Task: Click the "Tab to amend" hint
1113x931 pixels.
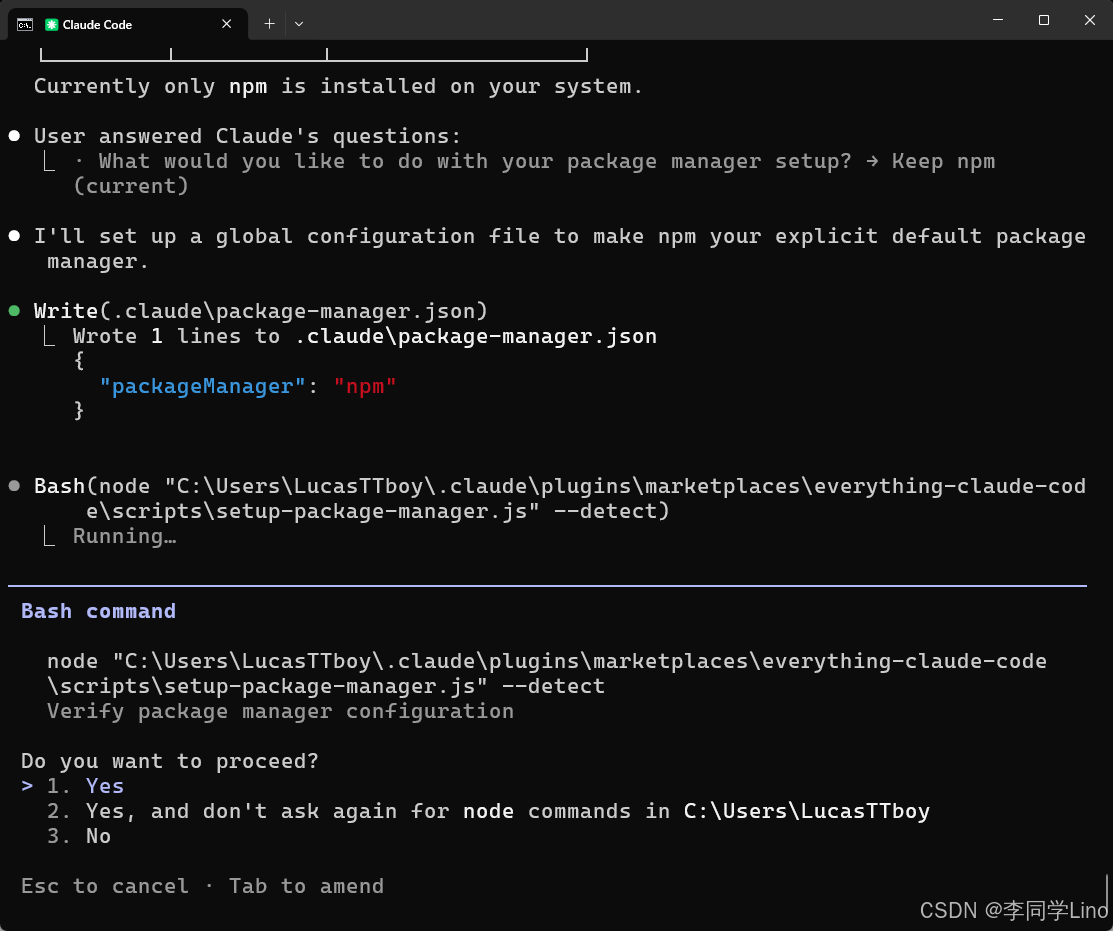Action: [x=306, y=886]
